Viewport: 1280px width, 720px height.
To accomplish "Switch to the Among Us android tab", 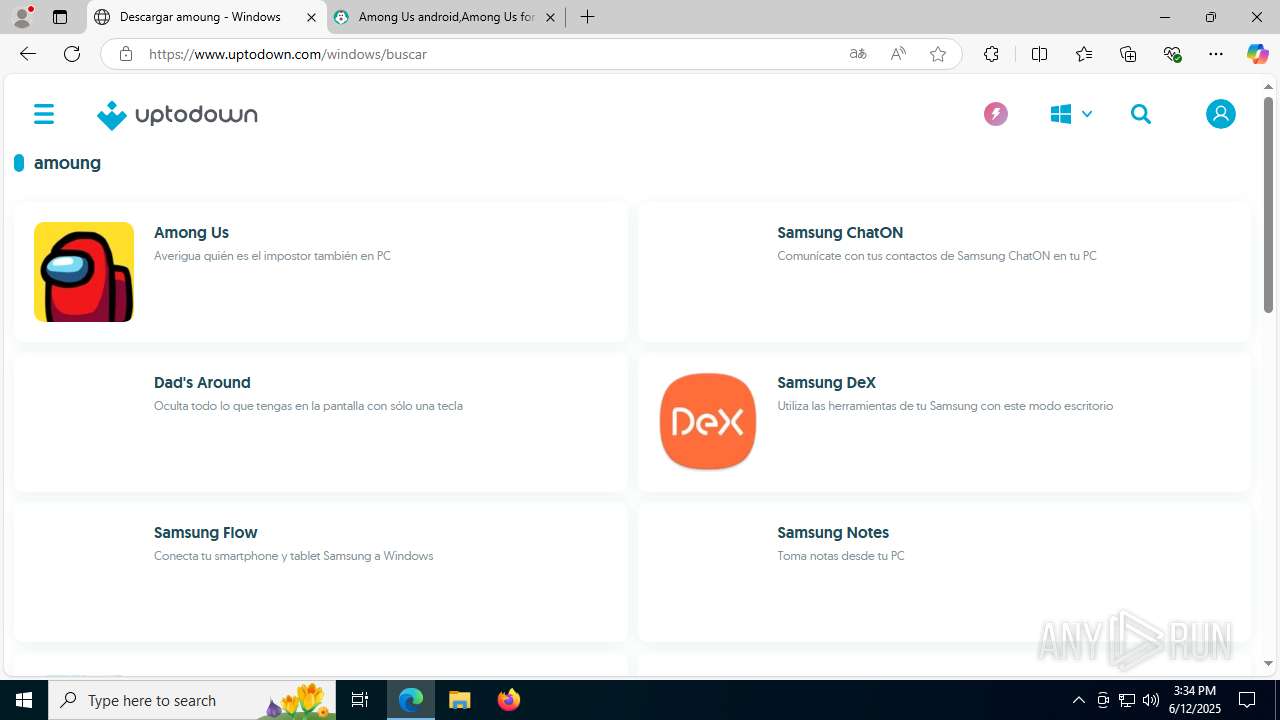I will 446,17.
